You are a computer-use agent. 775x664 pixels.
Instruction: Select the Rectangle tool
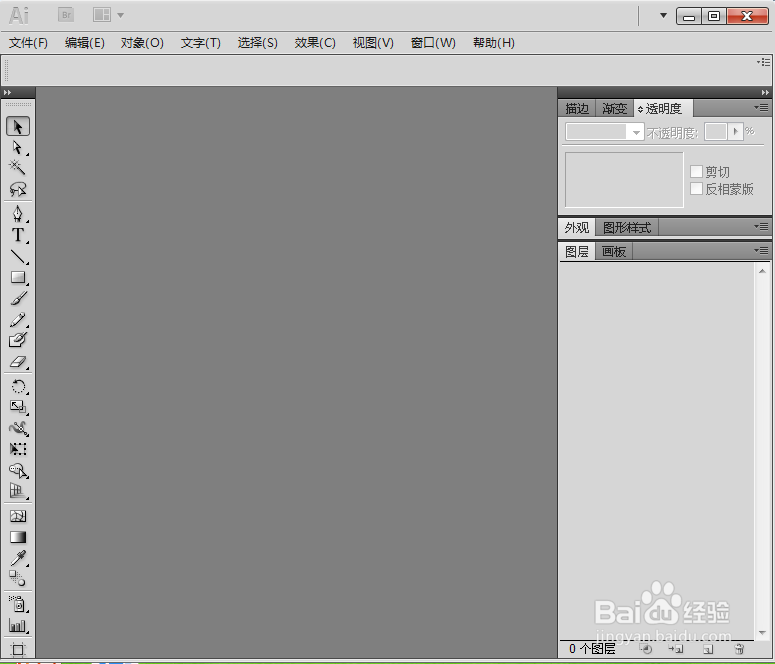click(18, 277)
